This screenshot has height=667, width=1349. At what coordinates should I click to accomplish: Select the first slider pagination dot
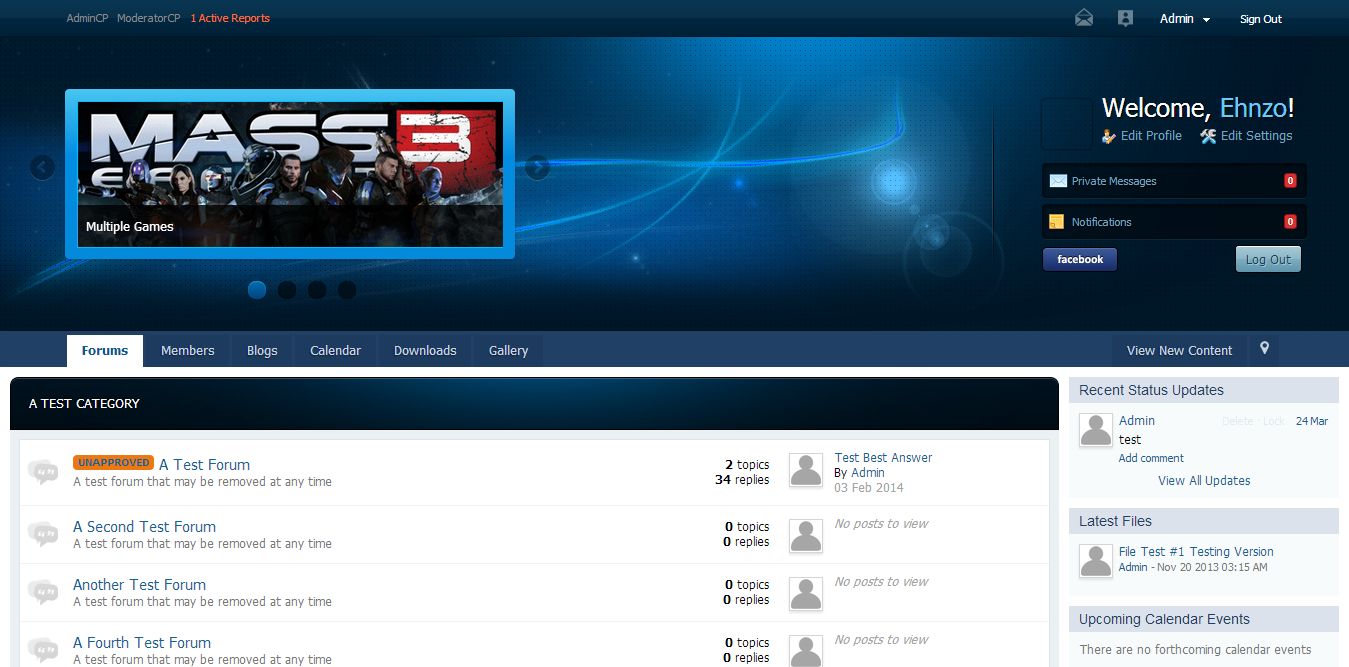tap(257, 290)
